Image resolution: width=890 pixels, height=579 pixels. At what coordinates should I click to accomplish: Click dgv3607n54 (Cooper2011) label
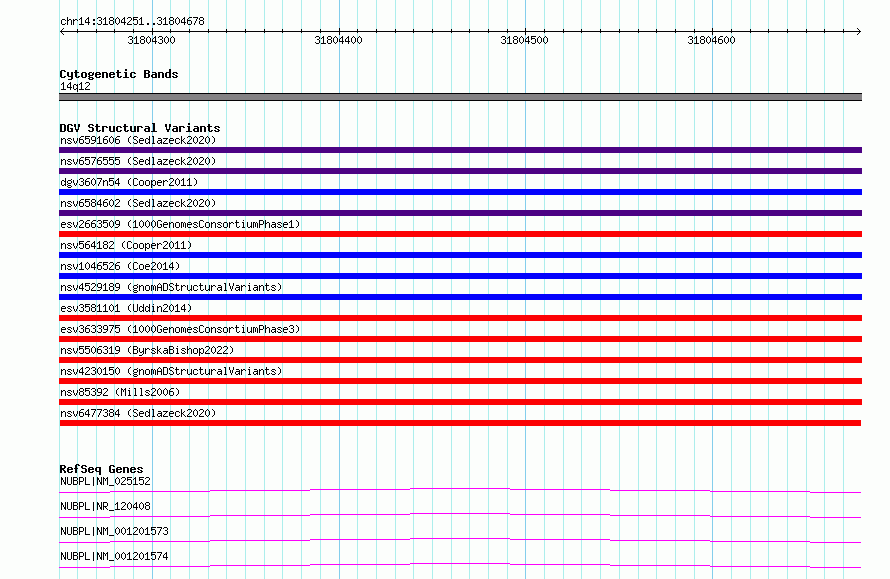pyautogui.click(x=129, y=182)
